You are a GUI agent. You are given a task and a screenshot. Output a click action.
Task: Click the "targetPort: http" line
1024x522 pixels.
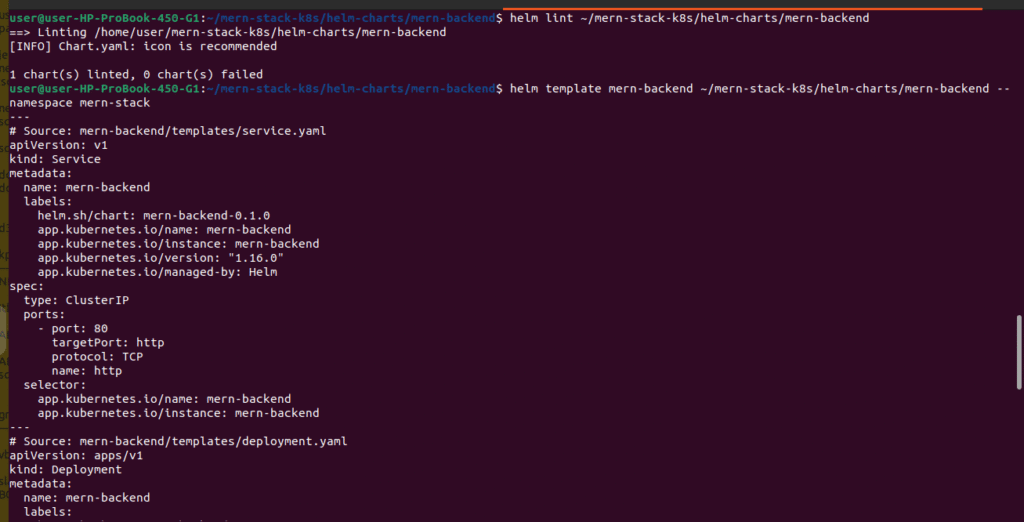point(108,342)
